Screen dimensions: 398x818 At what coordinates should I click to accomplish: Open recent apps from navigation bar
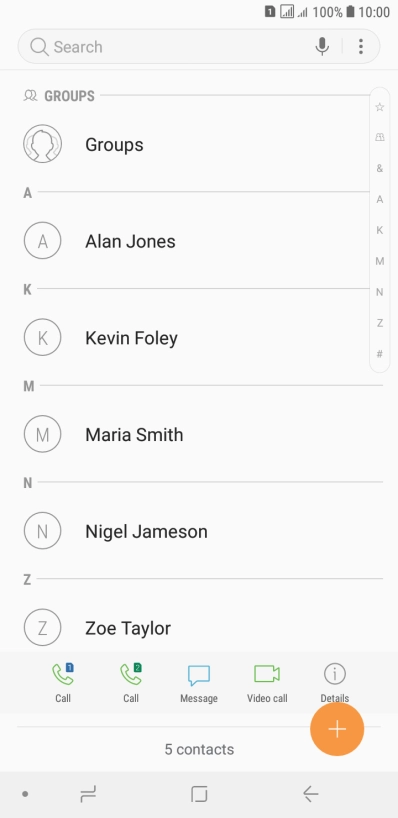[88, 794]
